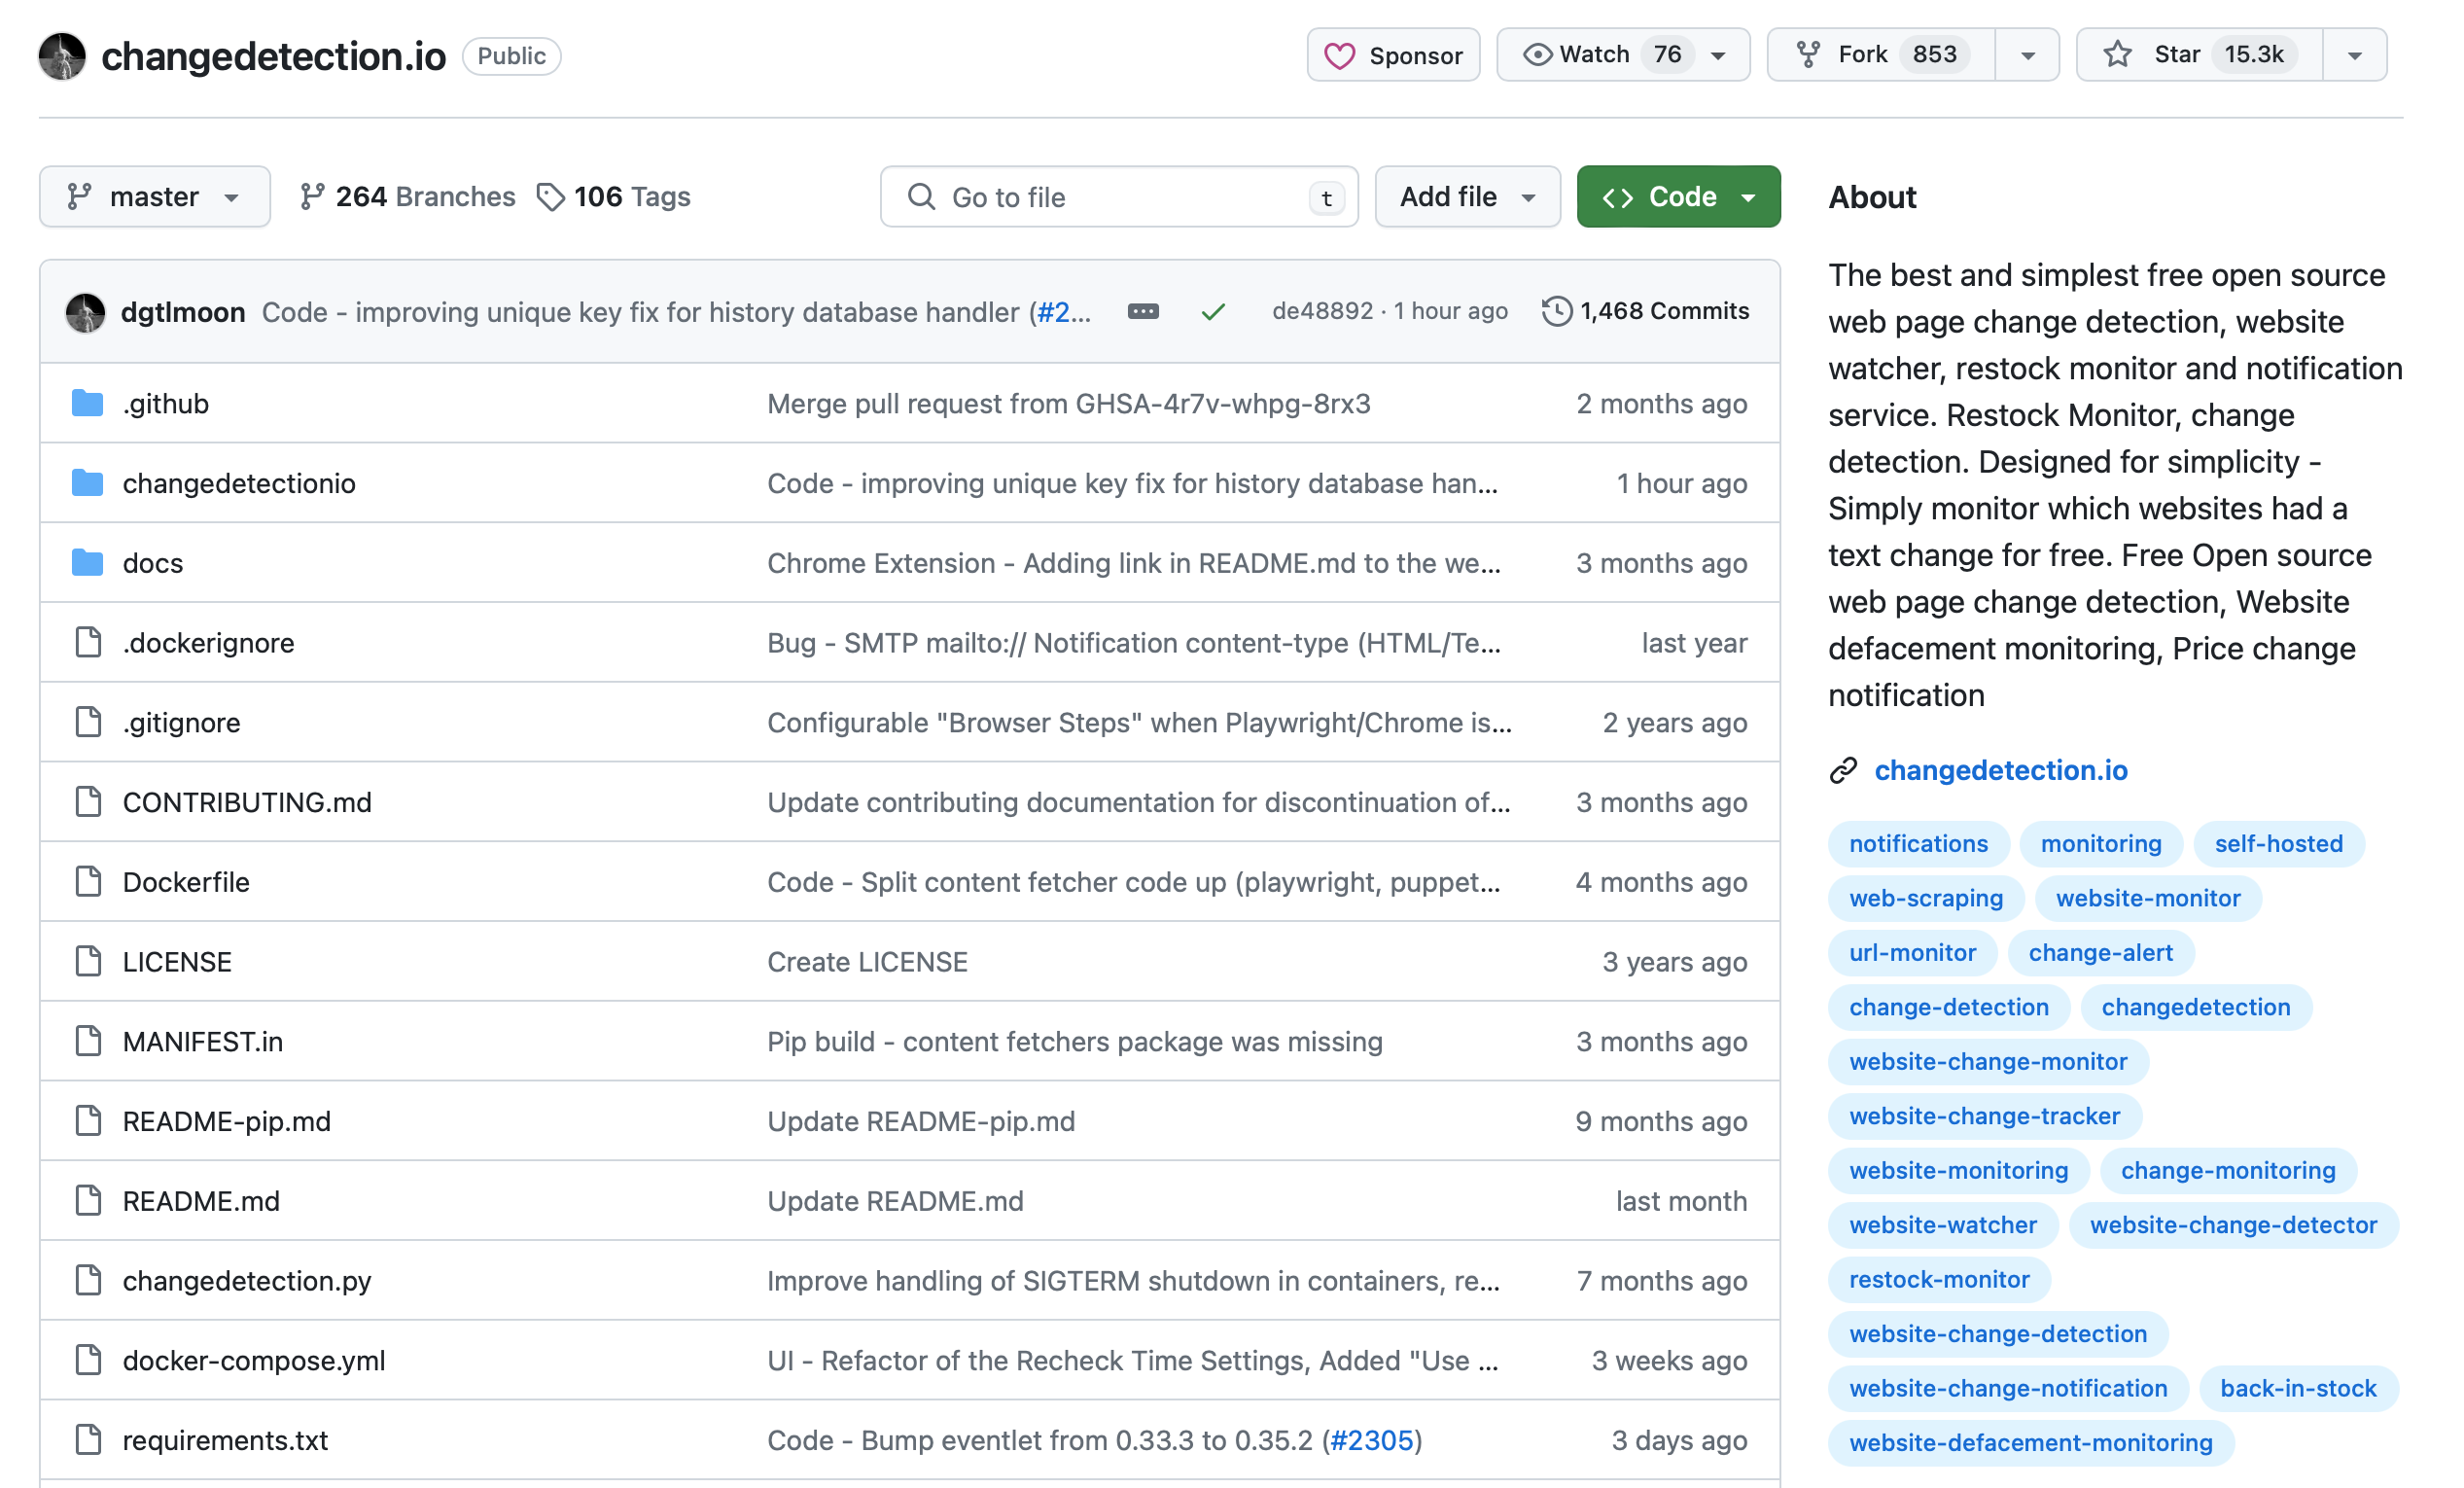Click the tag icon showing 106 Tags
Viewport: 2464px width, 1488px height.
[551, 195]
